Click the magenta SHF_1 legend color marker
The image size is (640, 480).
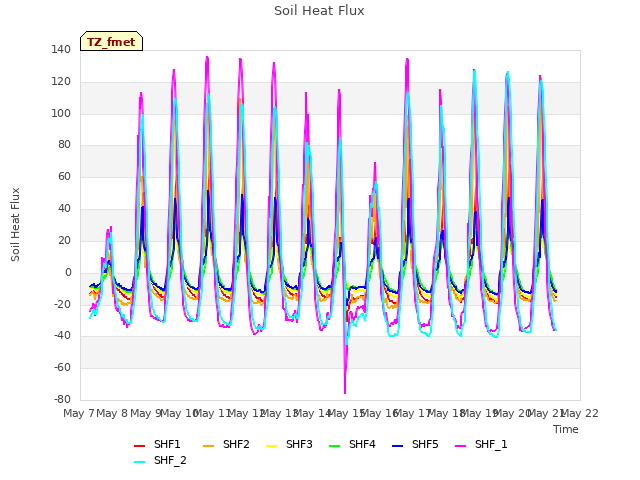click(460, 446)
